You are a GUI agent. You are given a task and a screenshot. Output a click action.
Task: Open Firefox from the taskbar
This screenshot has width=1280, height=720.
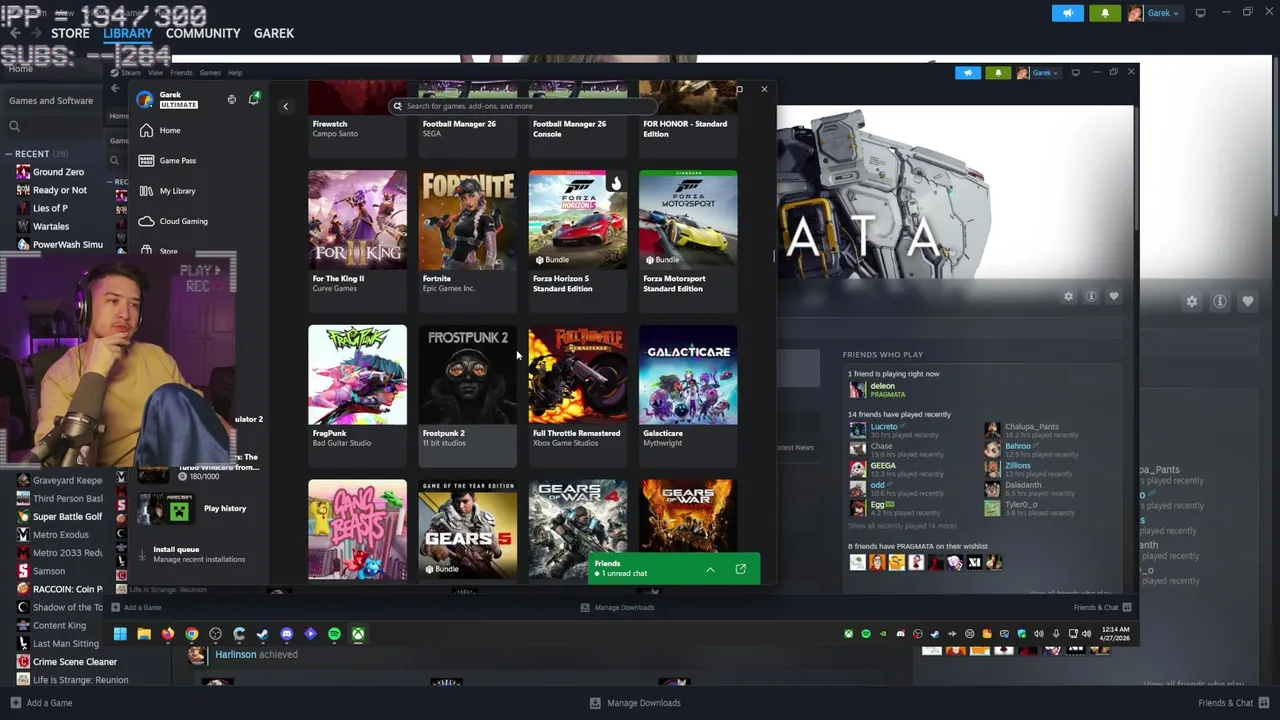click(x=167, y=634)
